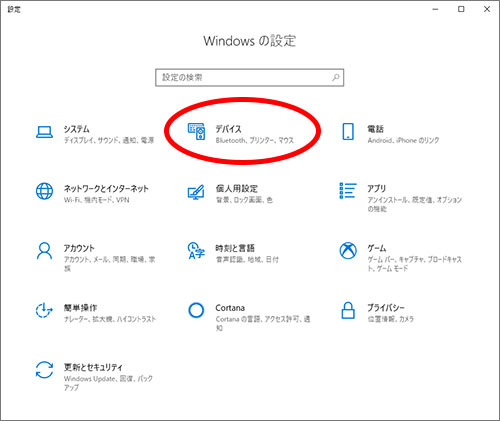Open the アプリ heading
This screenshot has height=421, width=500.
(377, 189)
